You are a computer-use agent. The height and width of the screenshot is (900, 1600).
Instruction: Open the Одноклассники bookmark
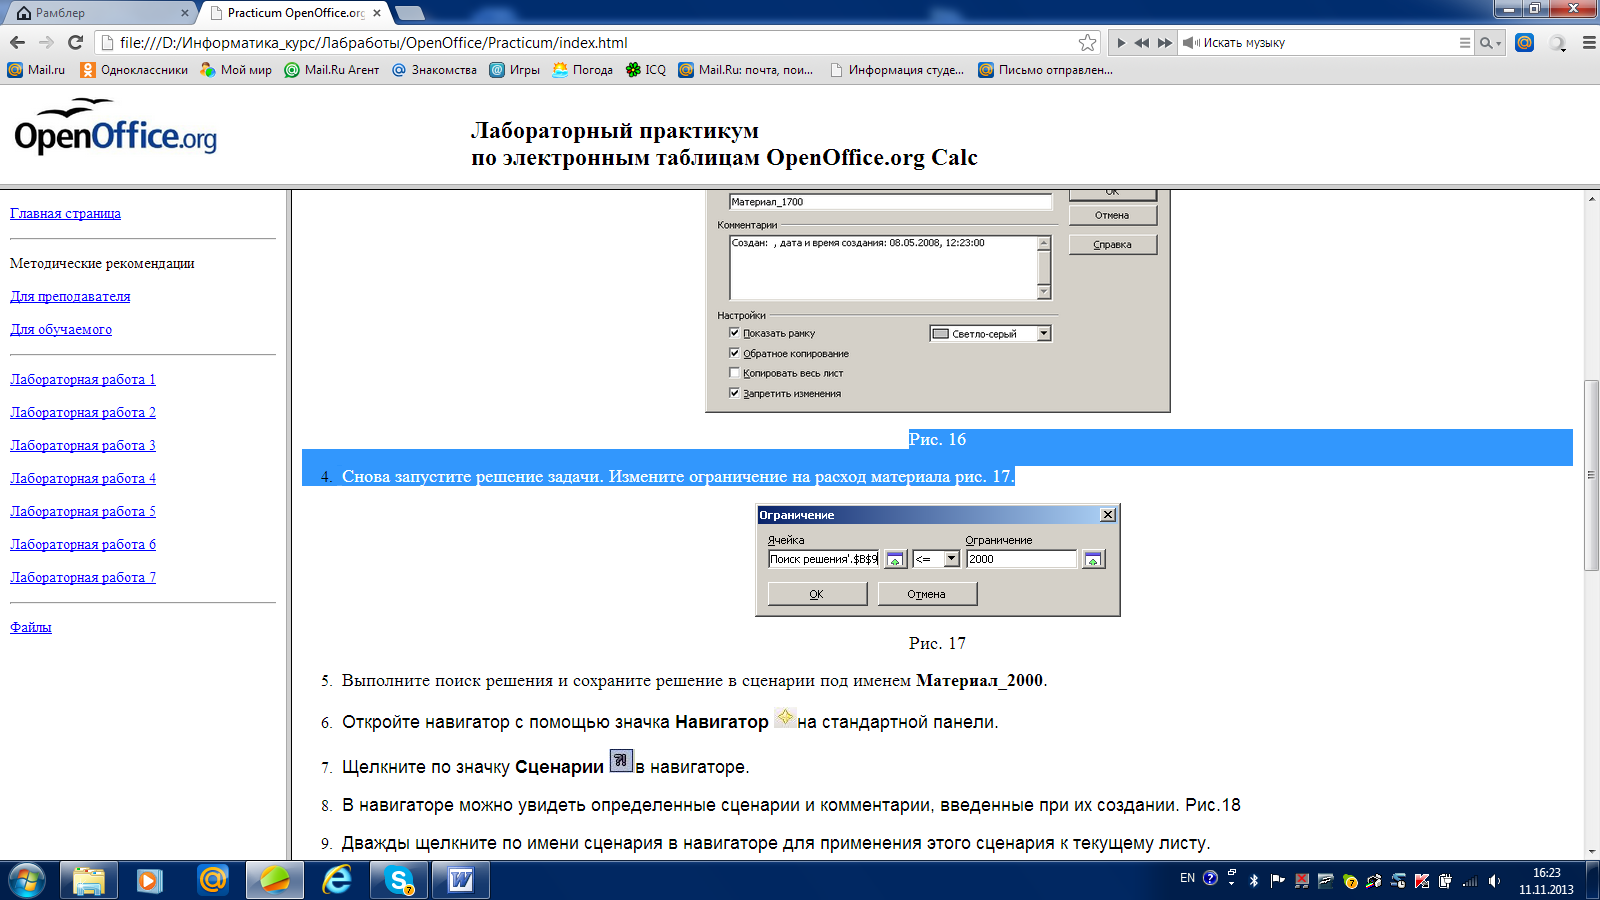pos(134,70)
